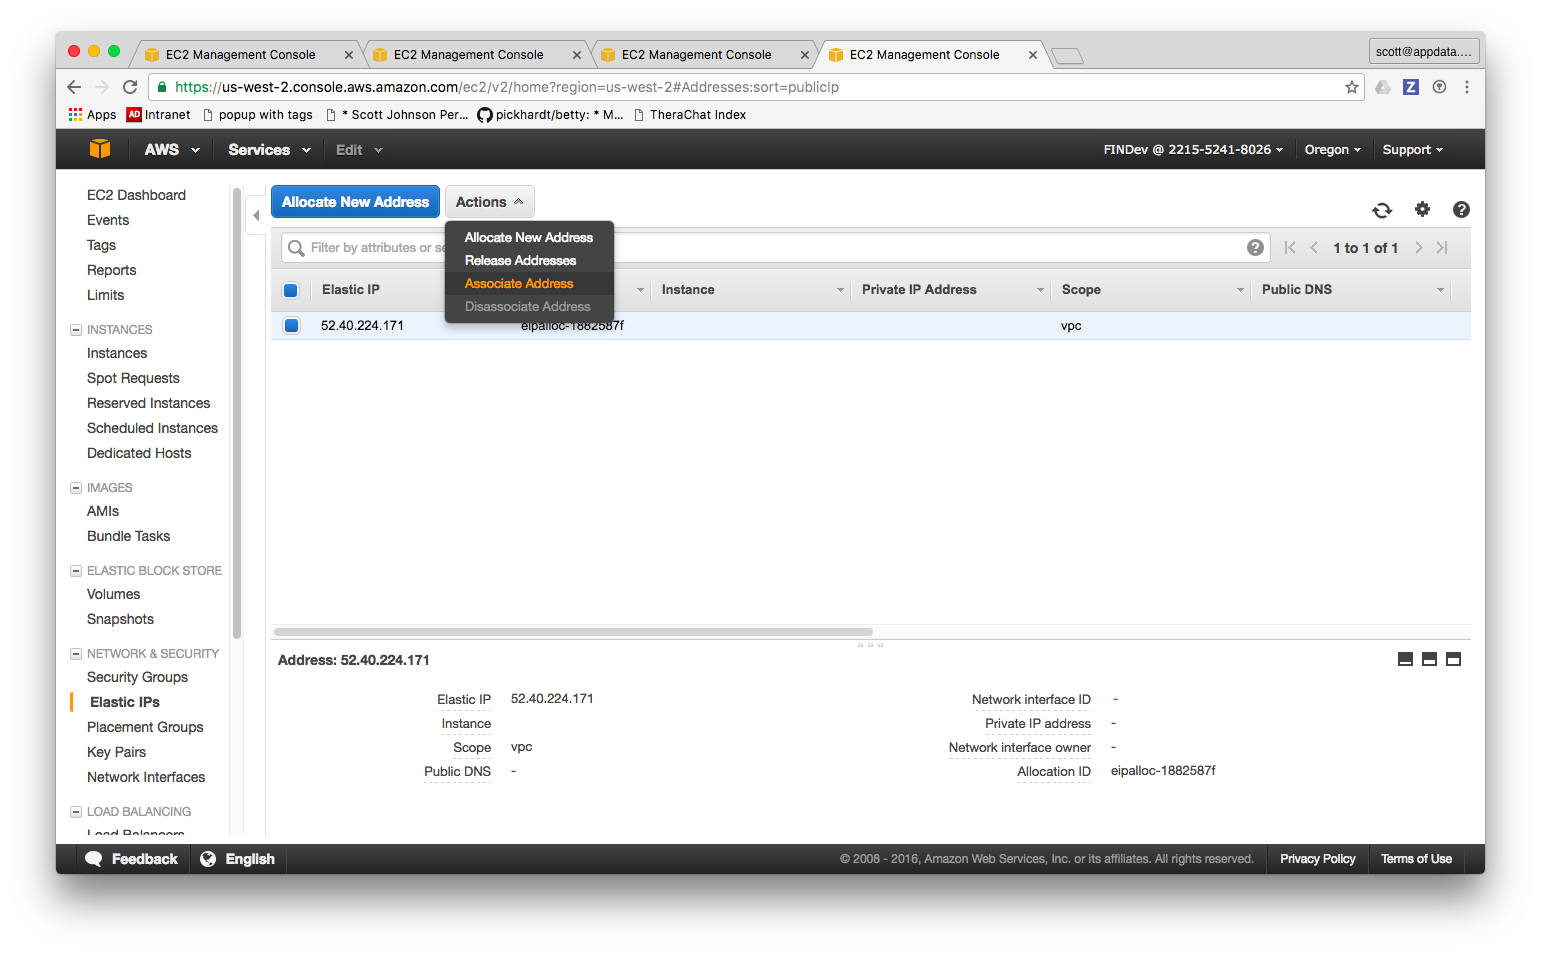Open the FINDev account dropdown

(x=1193, y=150)
